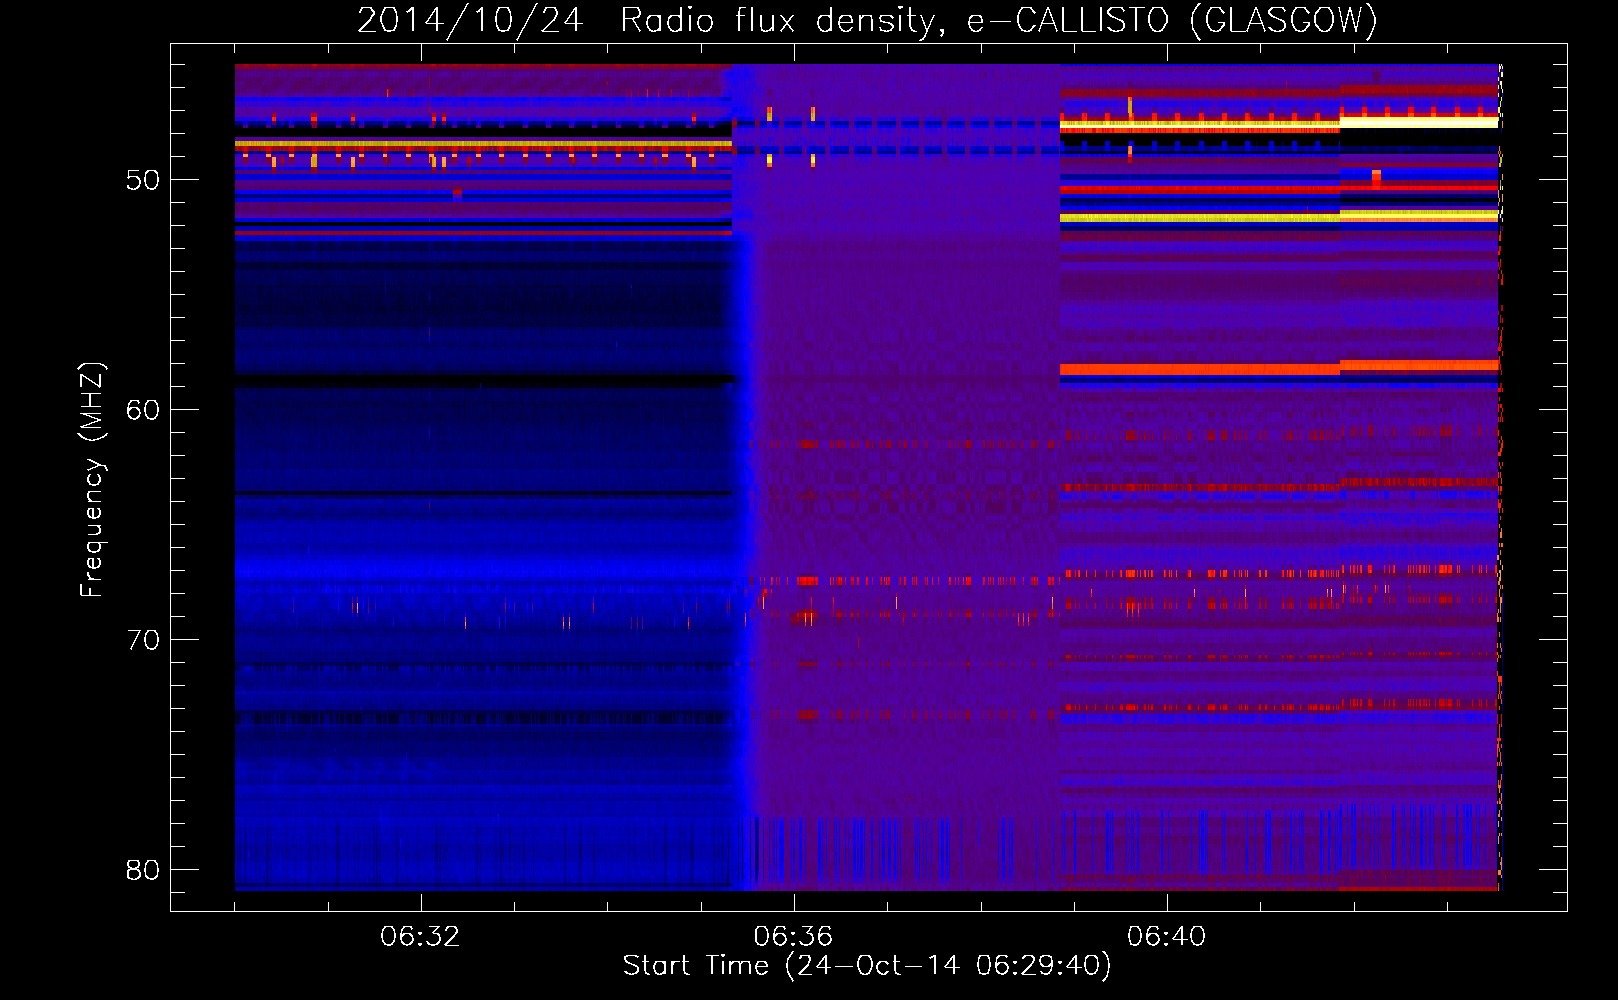Click the plot title "2014/10/24 Radio flux density, e-CALLISTO (GLASGOW)"
This screenshot has width=1618, height=1000.
pyautogui.click(x=867, y=21)
